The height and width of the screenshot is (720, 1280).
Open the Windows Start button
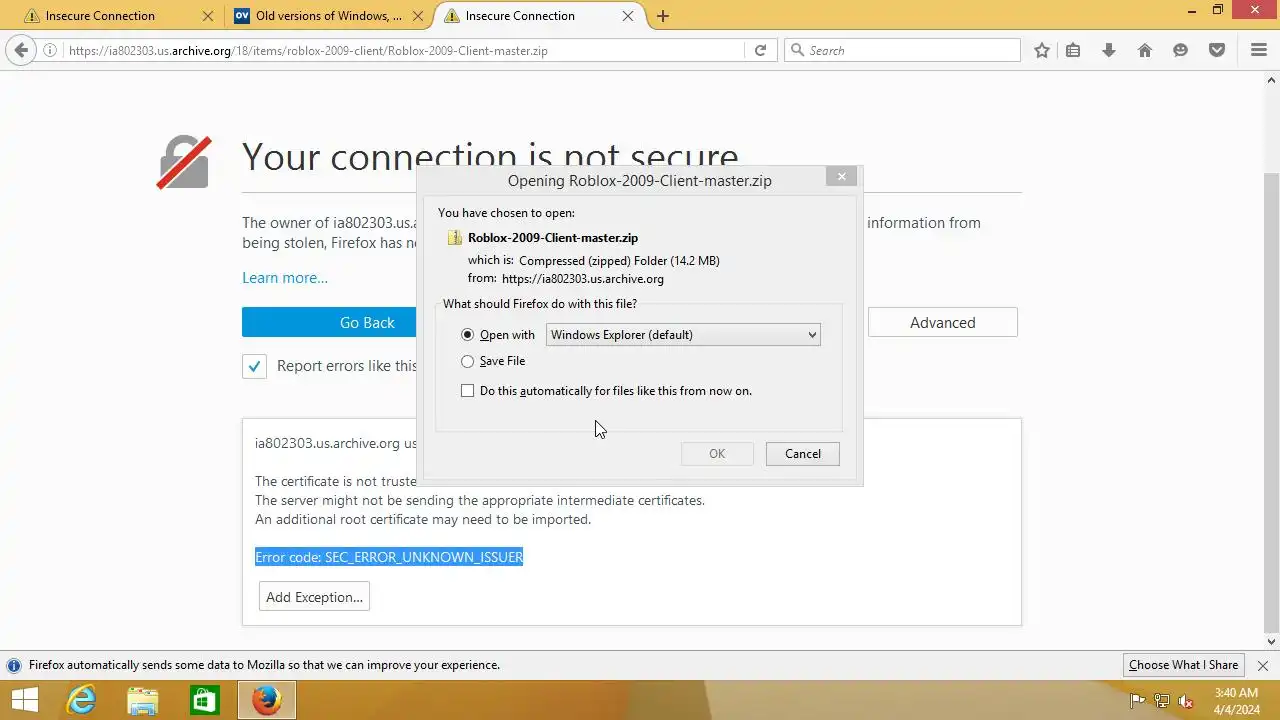pyautogui.click(x=24, y=700)
